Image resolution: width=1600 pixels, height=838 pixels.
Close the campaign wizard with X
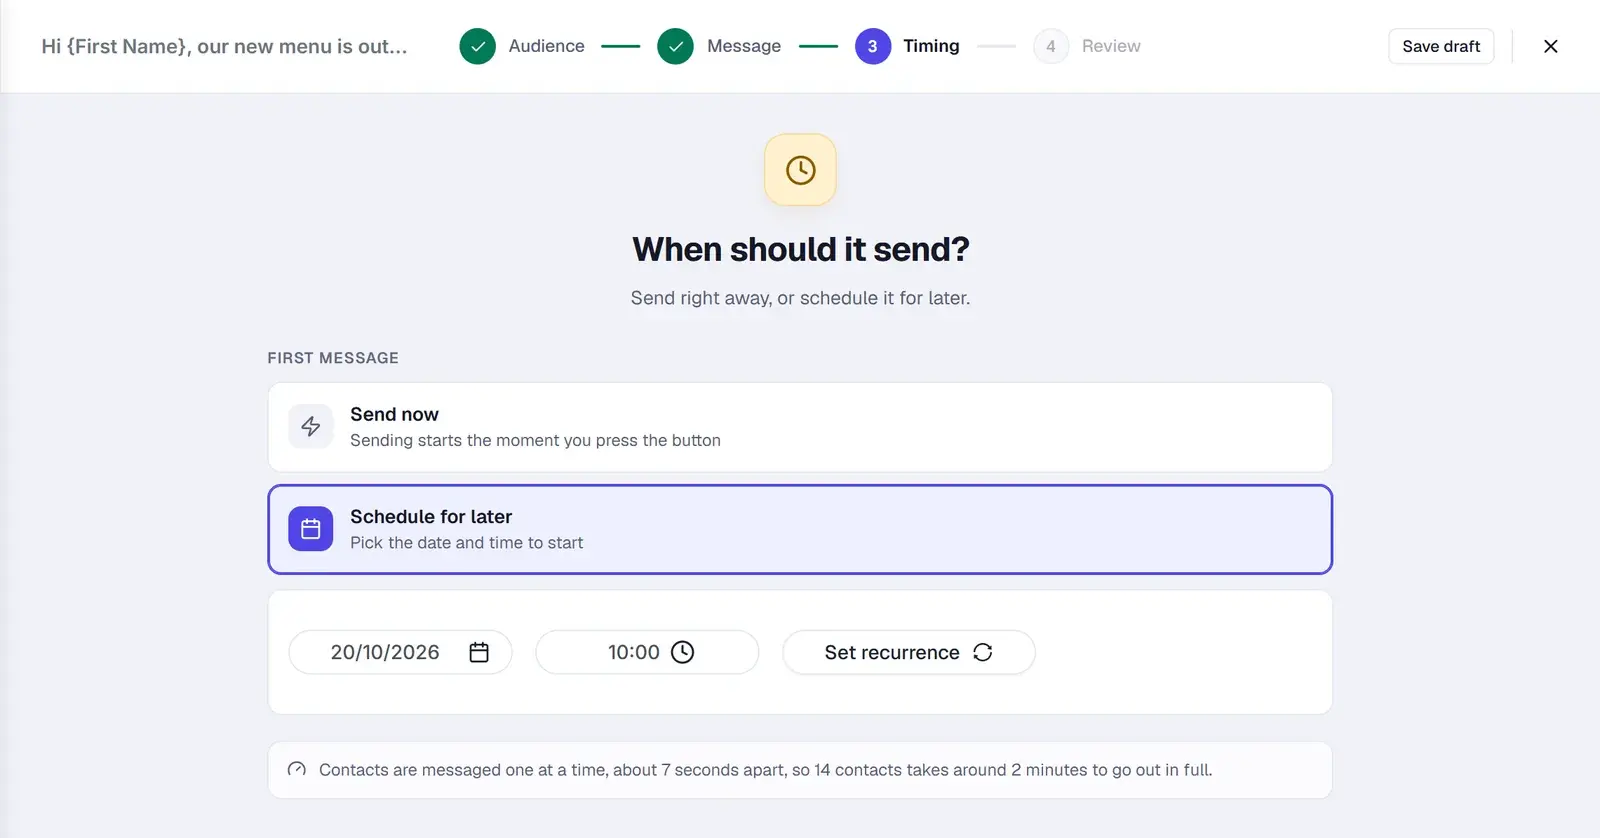pyautogui.click(x=1550, y=46)
